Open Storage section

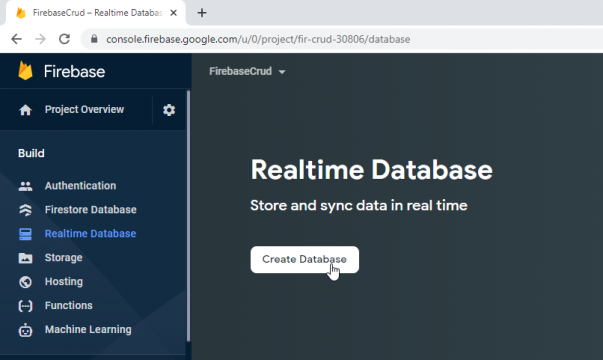[63, 258]
